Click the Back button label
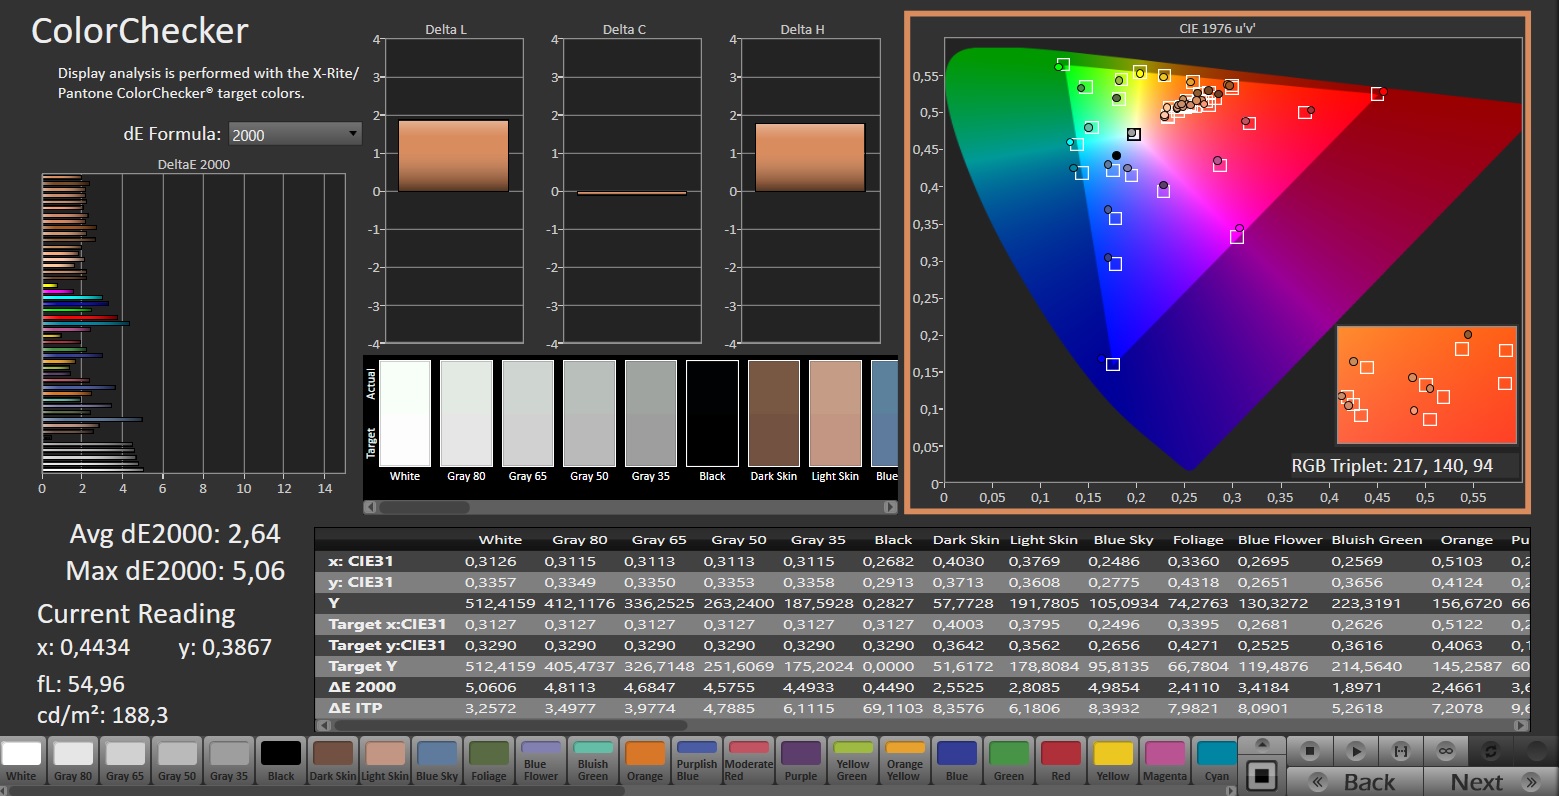Screen dimensions: 1559x796 (x=1369, y=782)
